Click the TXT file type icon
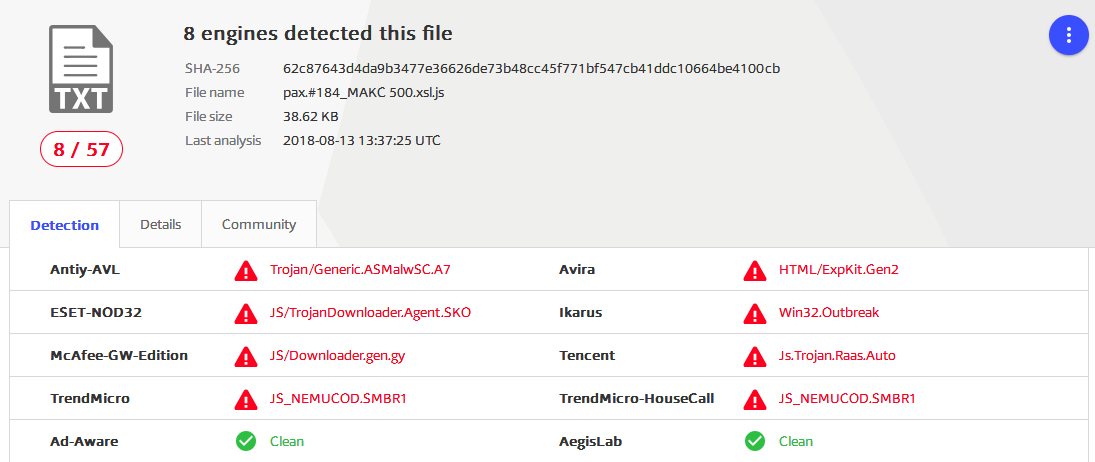The width and height of the screenshot is (1095, 462). point(81,68)
